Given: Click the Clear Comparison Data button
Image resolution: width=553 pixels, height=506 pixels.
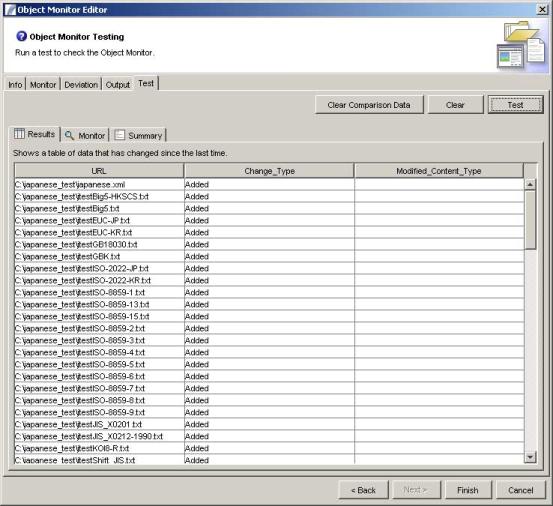Looking at the screenshot, I should (x=369, y=105).
